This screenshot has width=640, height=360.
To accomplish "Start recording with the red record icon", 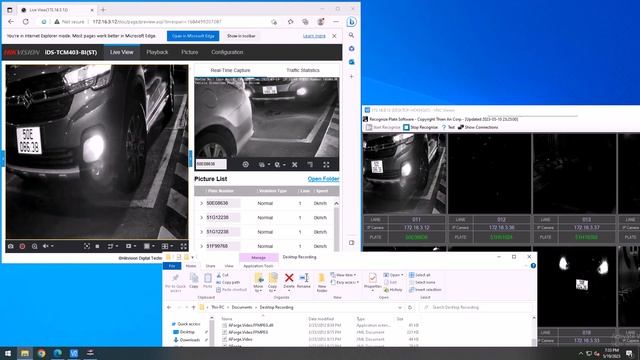I will click(x=22, y=246).
